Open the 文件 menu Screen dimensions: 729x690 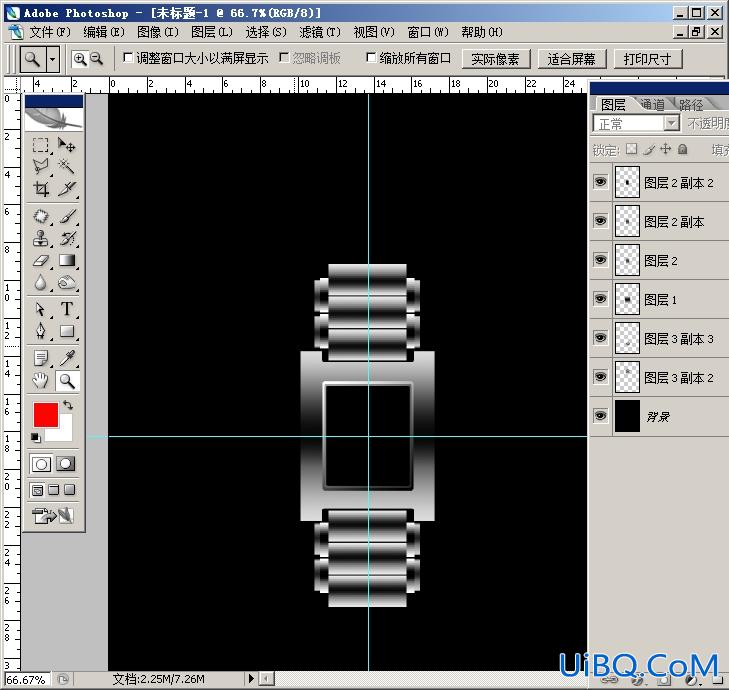(50, 32)
